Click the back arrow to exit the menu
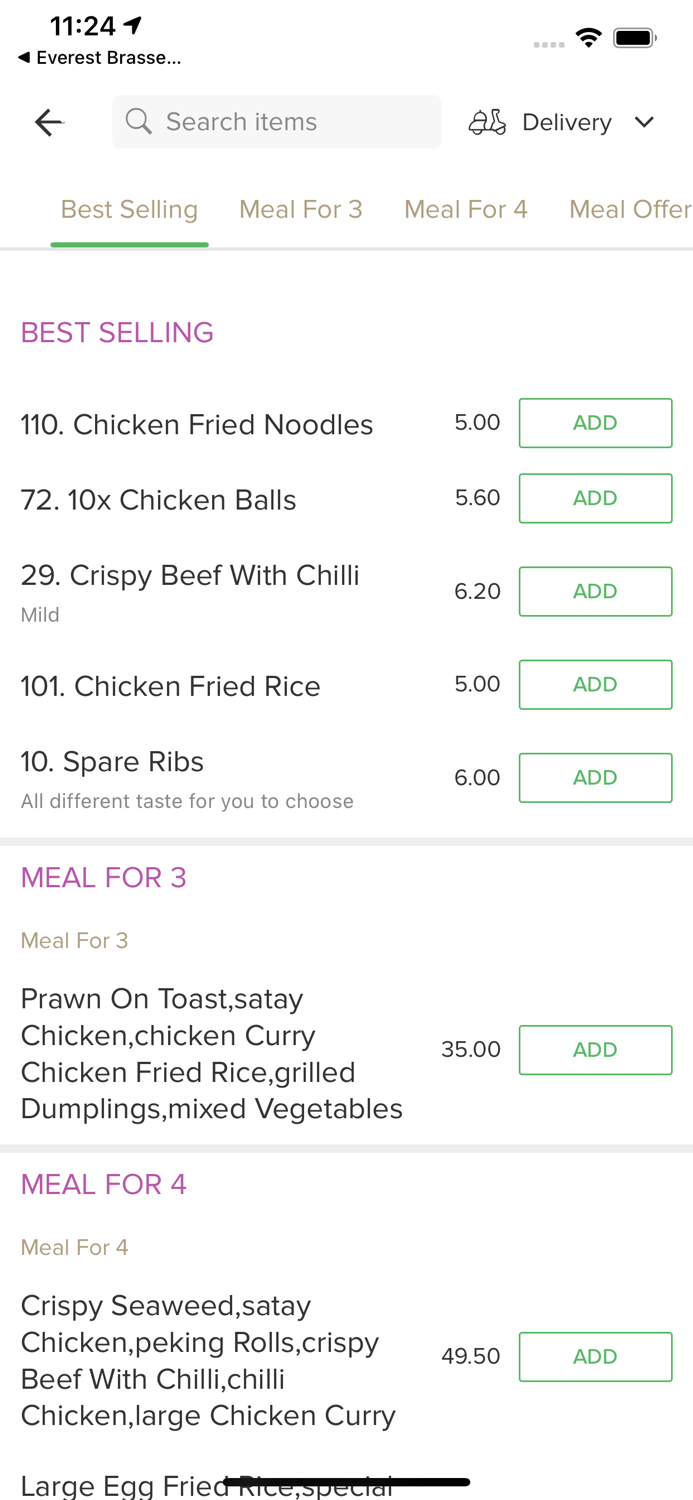693x1500 pixels. click(x=47, y=121)
